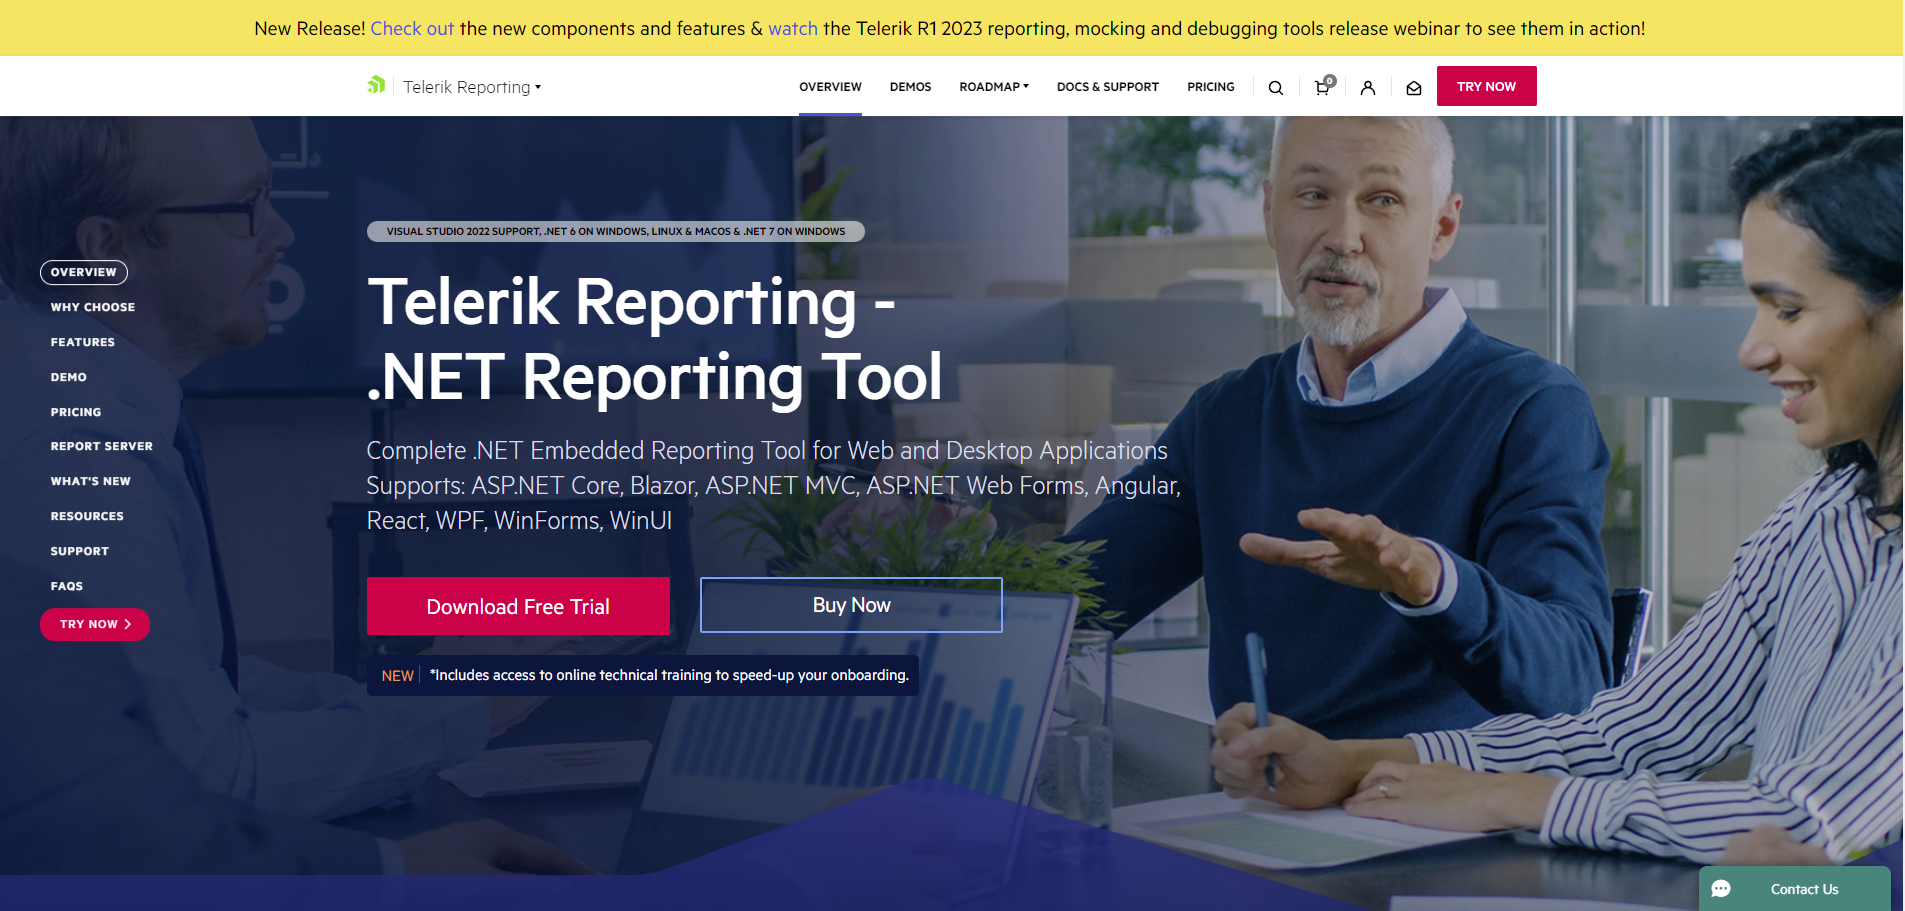Screen dimensions: 1905x911
Task: Click the Buy Now button
Action: pos(850,604)
